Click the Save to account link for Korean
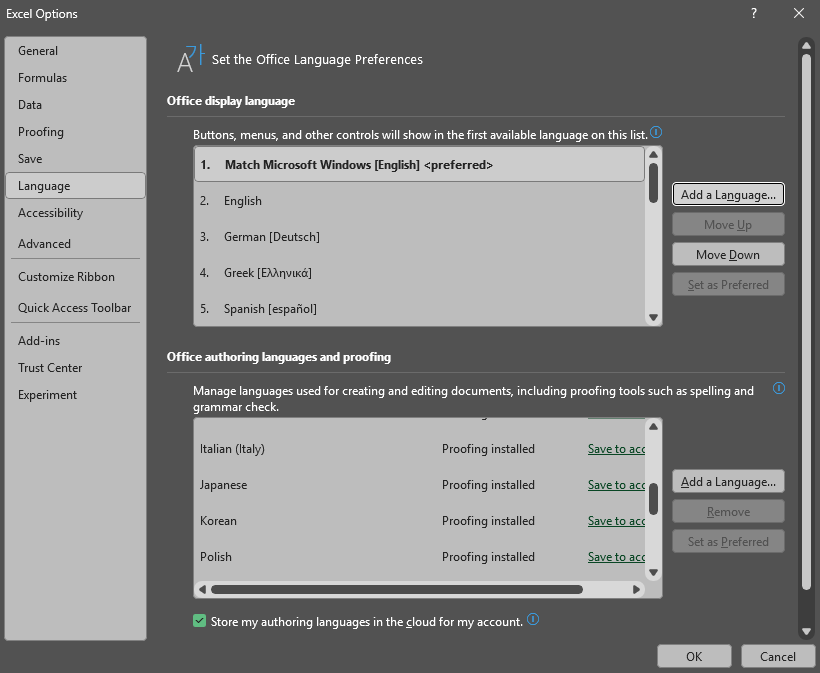820x673 pixels. pyautogui.click(x=616, y=521)
